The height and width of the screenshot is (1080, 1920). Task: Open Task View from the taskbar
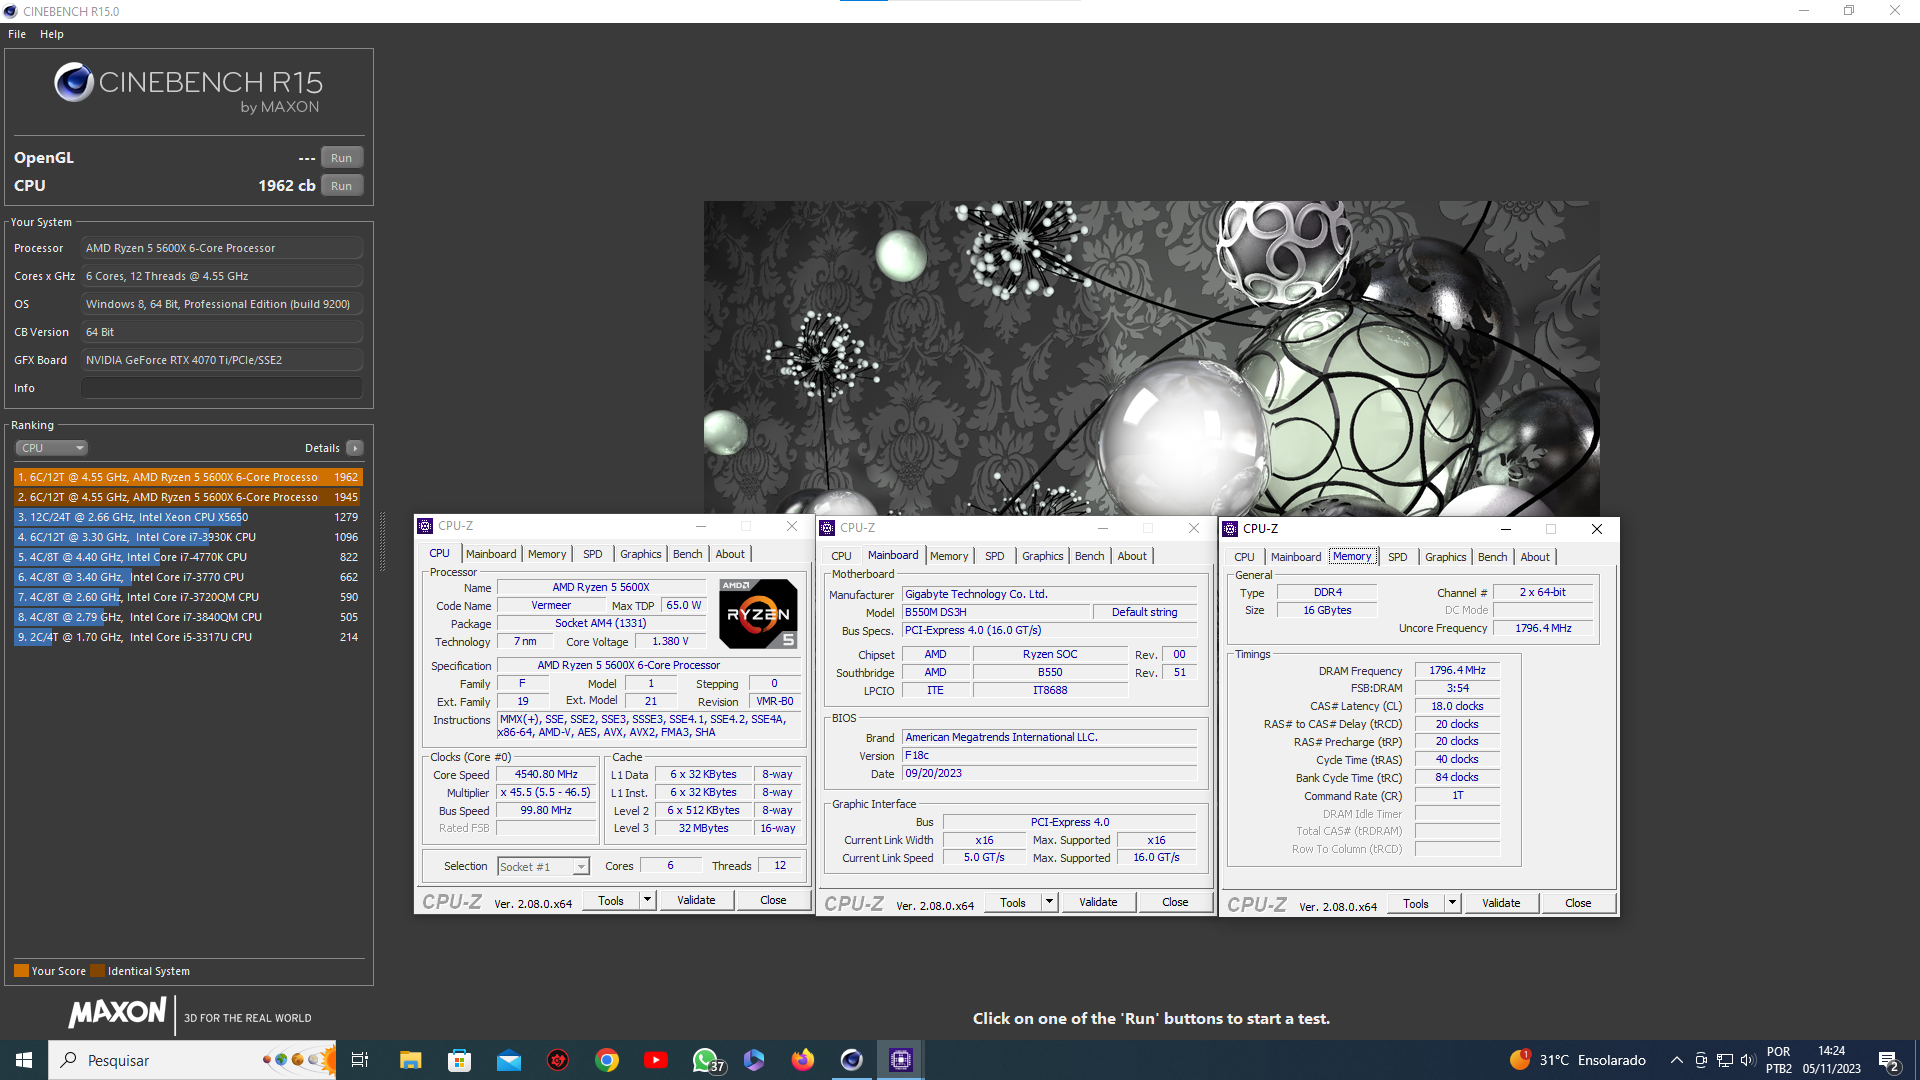[360, 1060]
